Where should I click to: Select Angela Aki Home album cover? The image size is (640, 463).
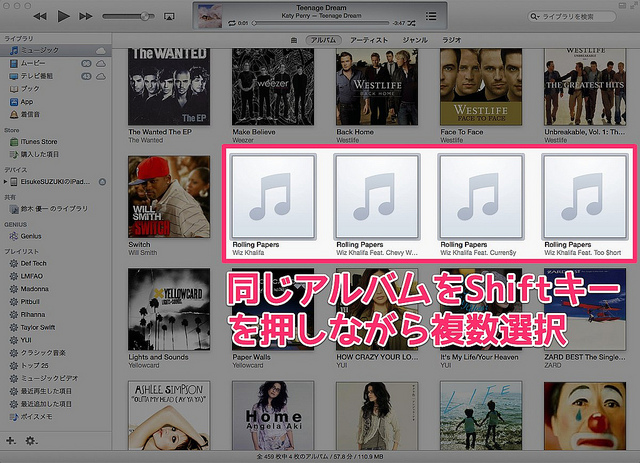click(273, 416)
